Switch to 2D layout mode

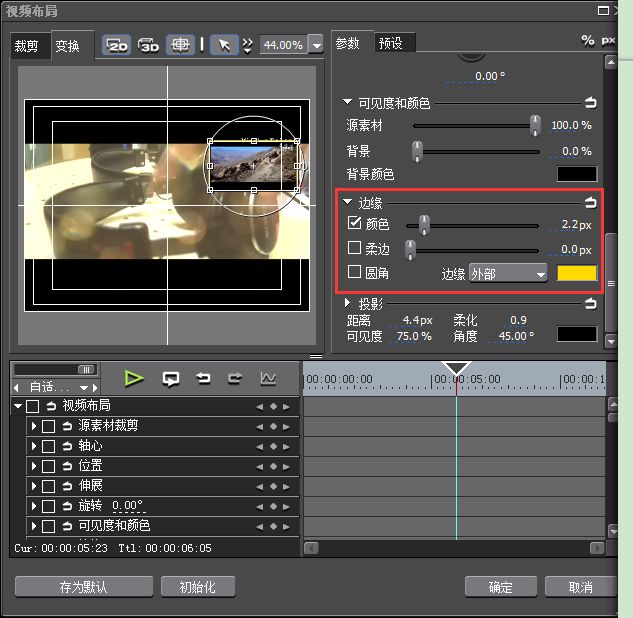point(117,45)
